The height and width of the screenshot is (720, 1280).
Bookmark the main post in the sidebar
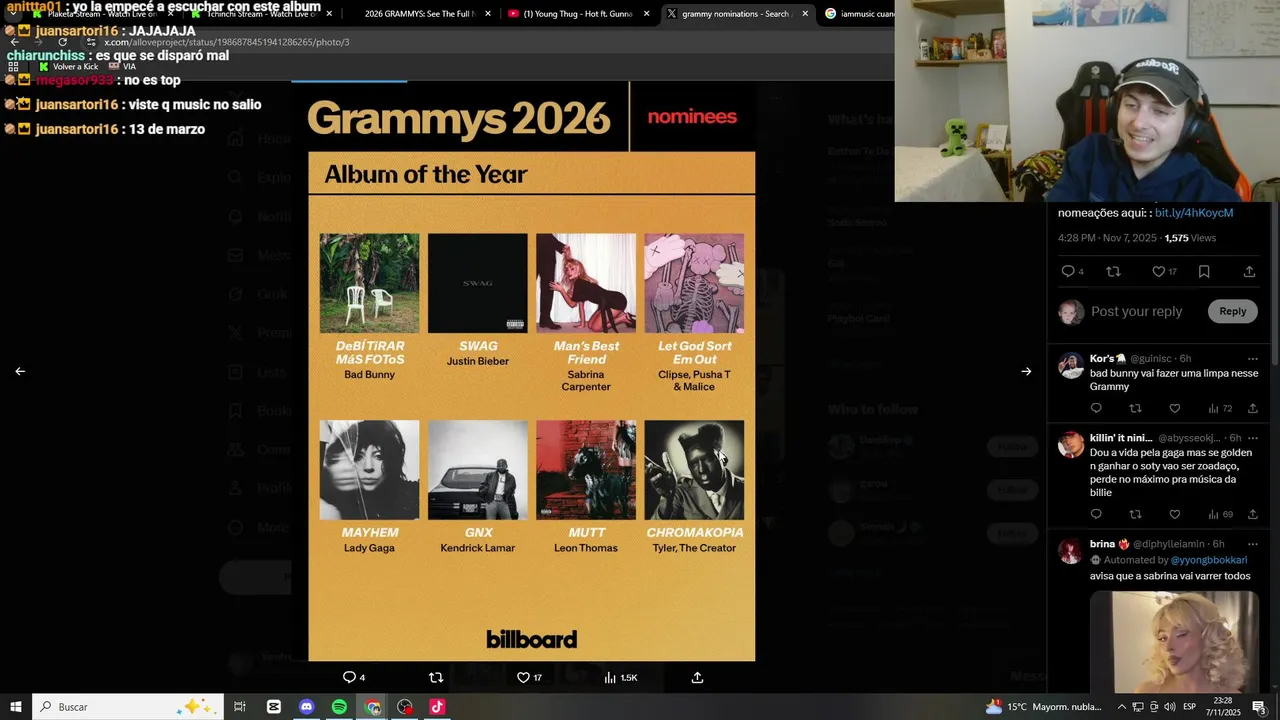pos(1204,271)
